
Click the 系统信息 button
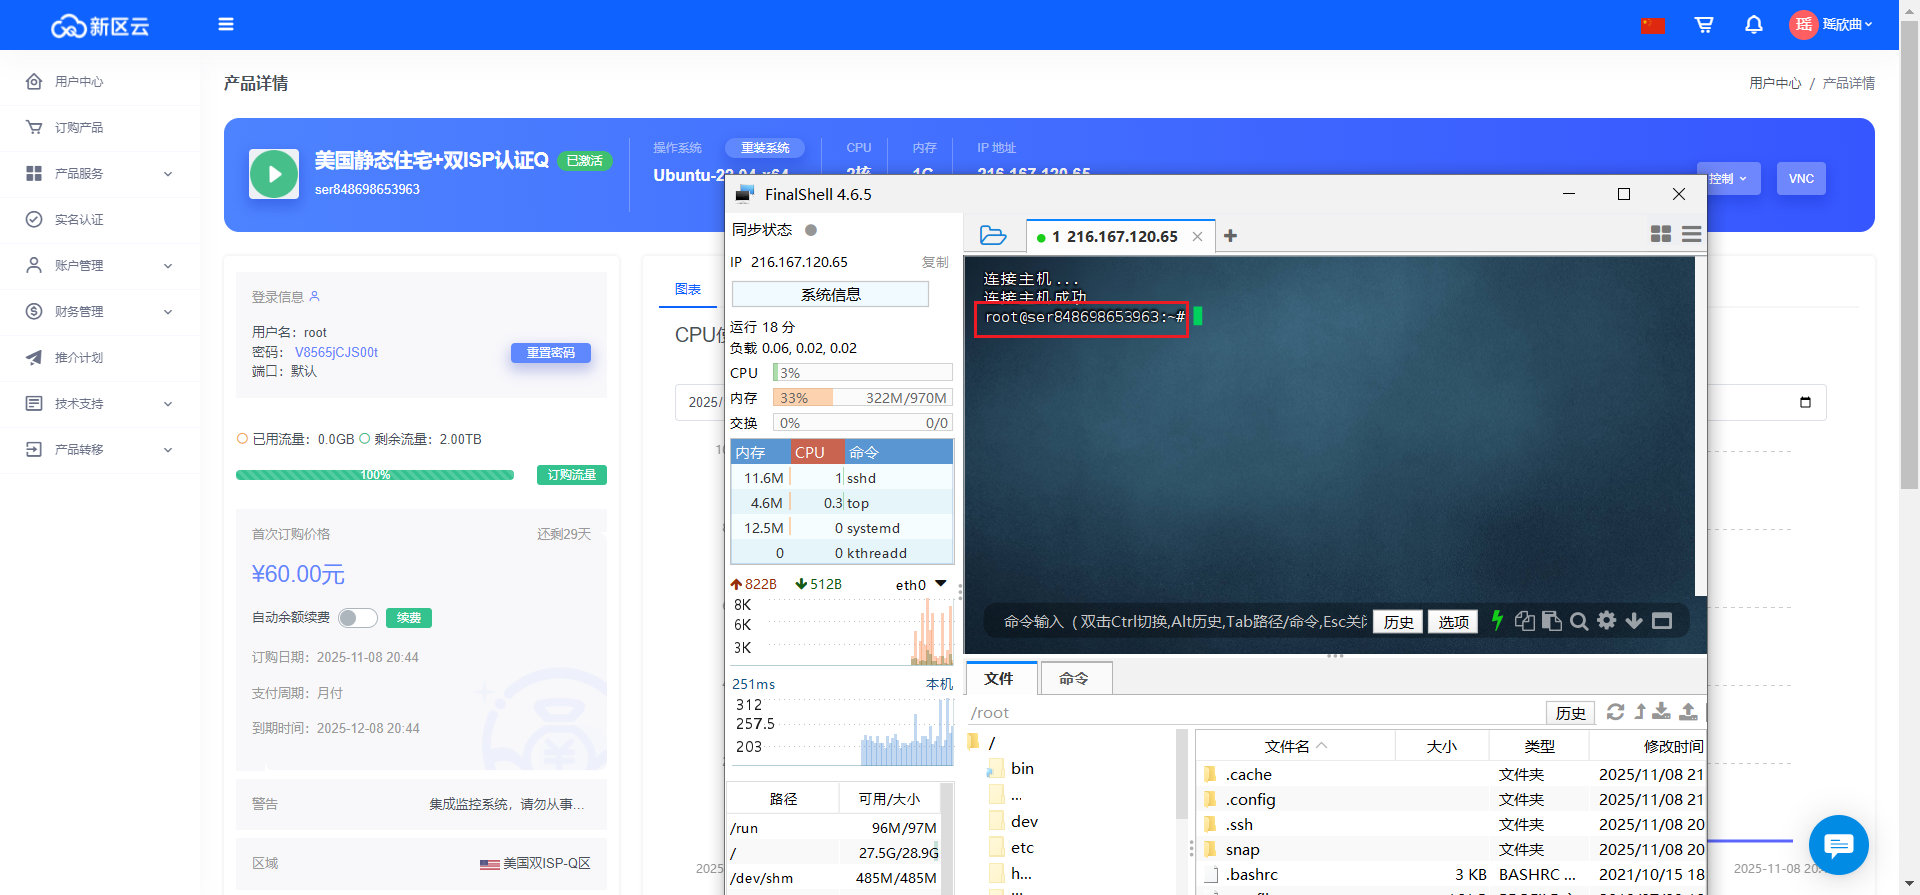click(830, 295)
